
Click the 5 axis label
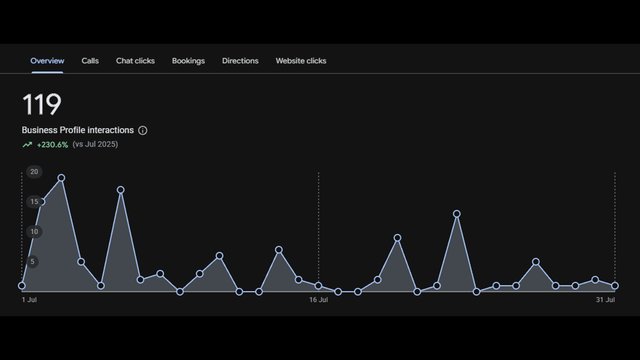click(33, 262)
